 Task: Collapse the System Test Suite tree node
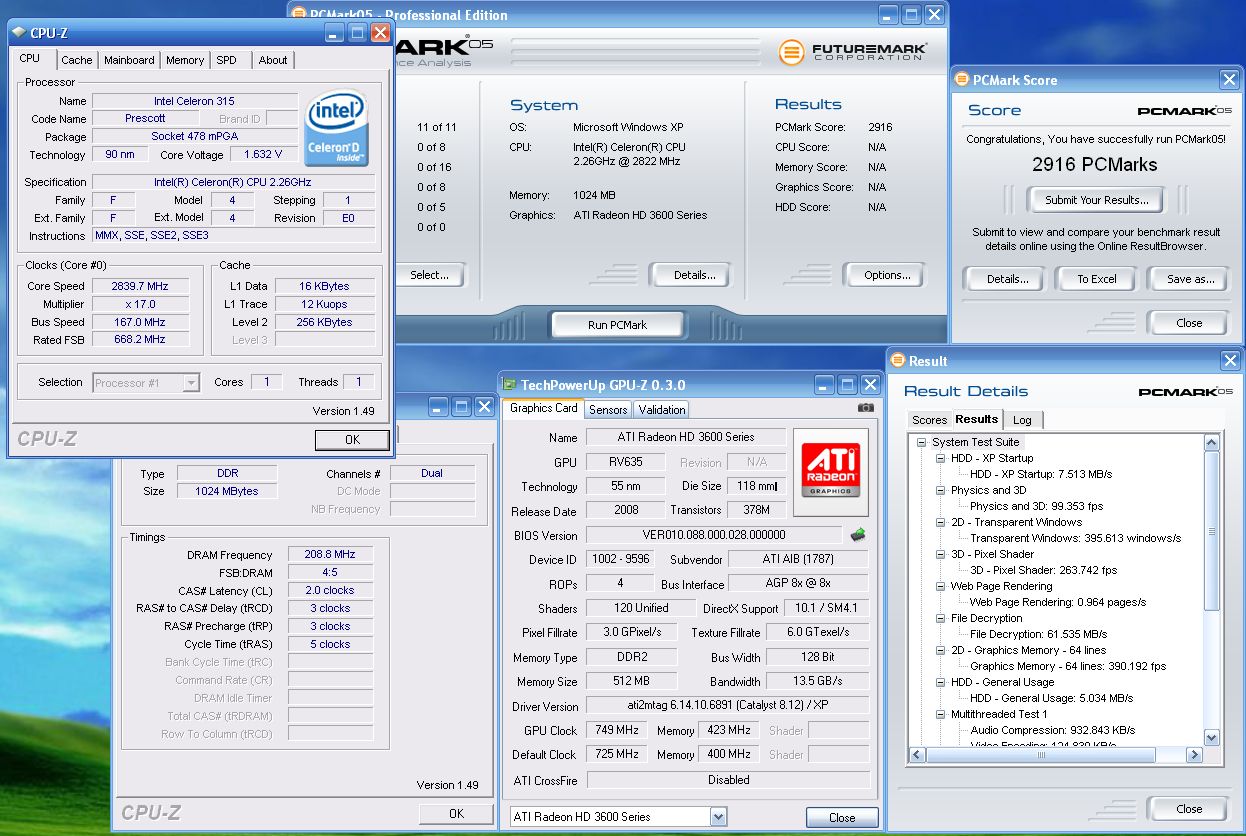921,442
